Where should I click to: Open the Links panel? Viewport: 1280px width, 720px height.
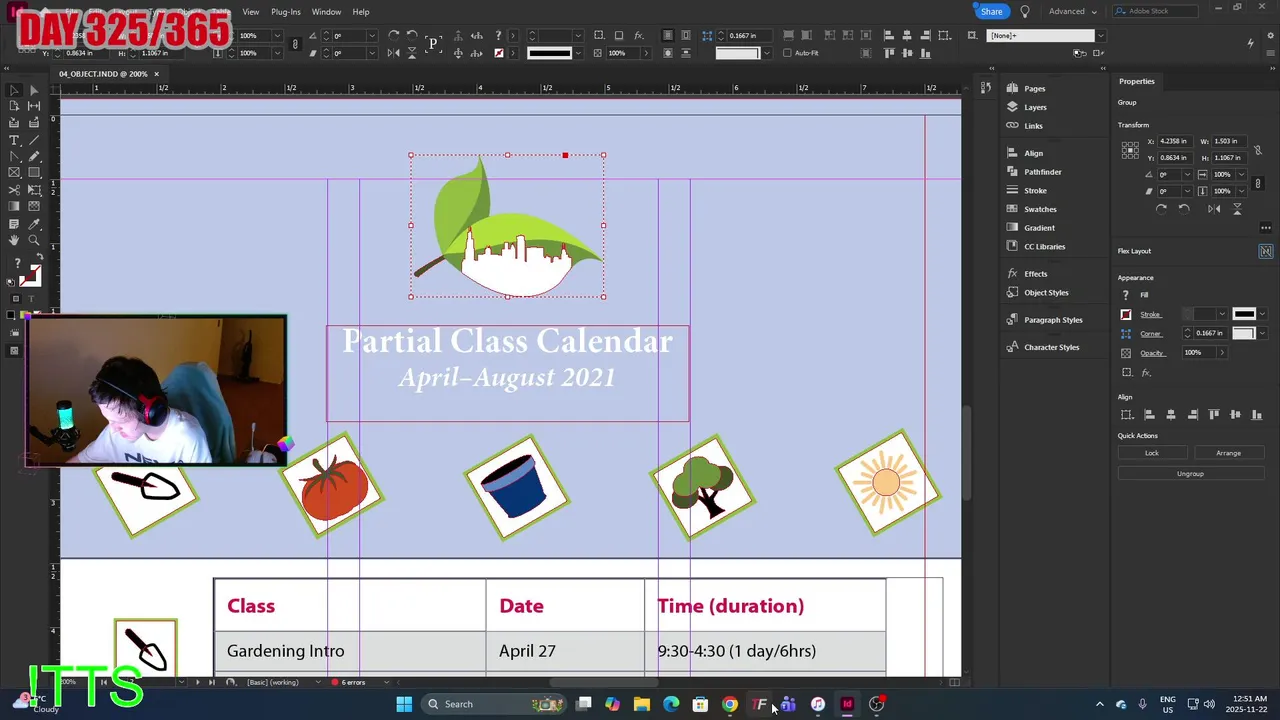[1033, 126]
